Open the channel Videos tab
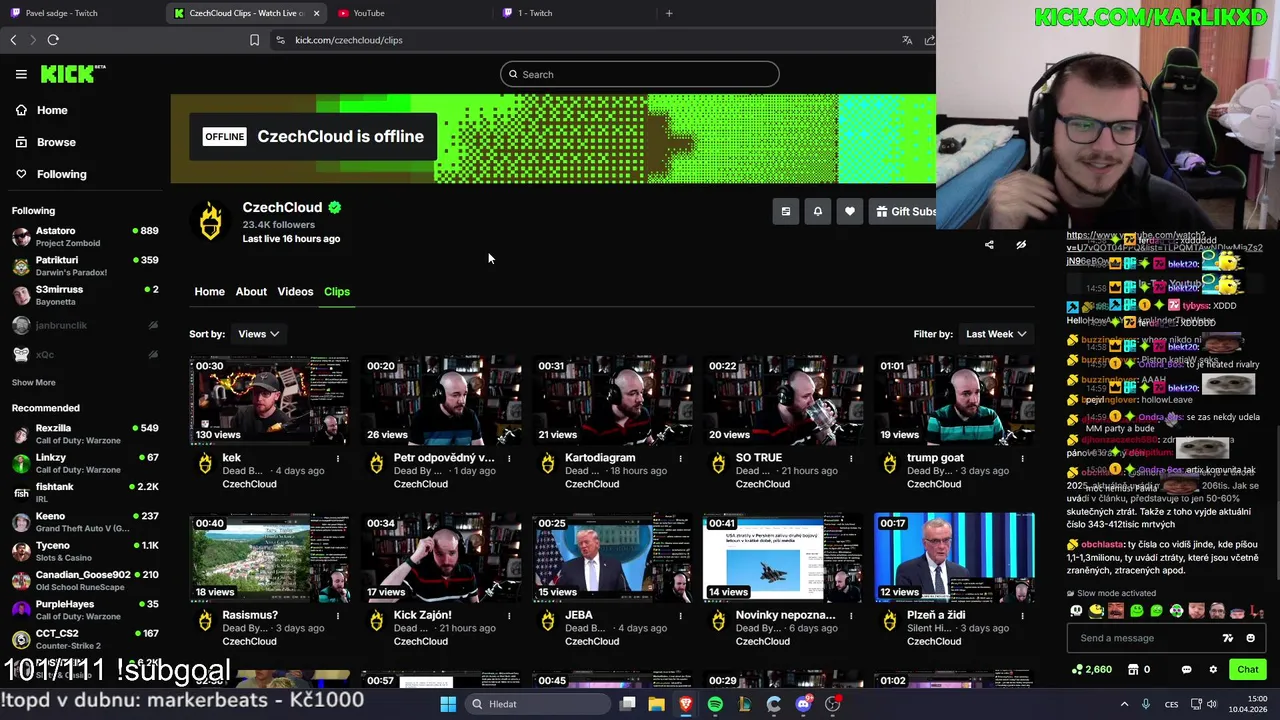 (x=295, y=291)
